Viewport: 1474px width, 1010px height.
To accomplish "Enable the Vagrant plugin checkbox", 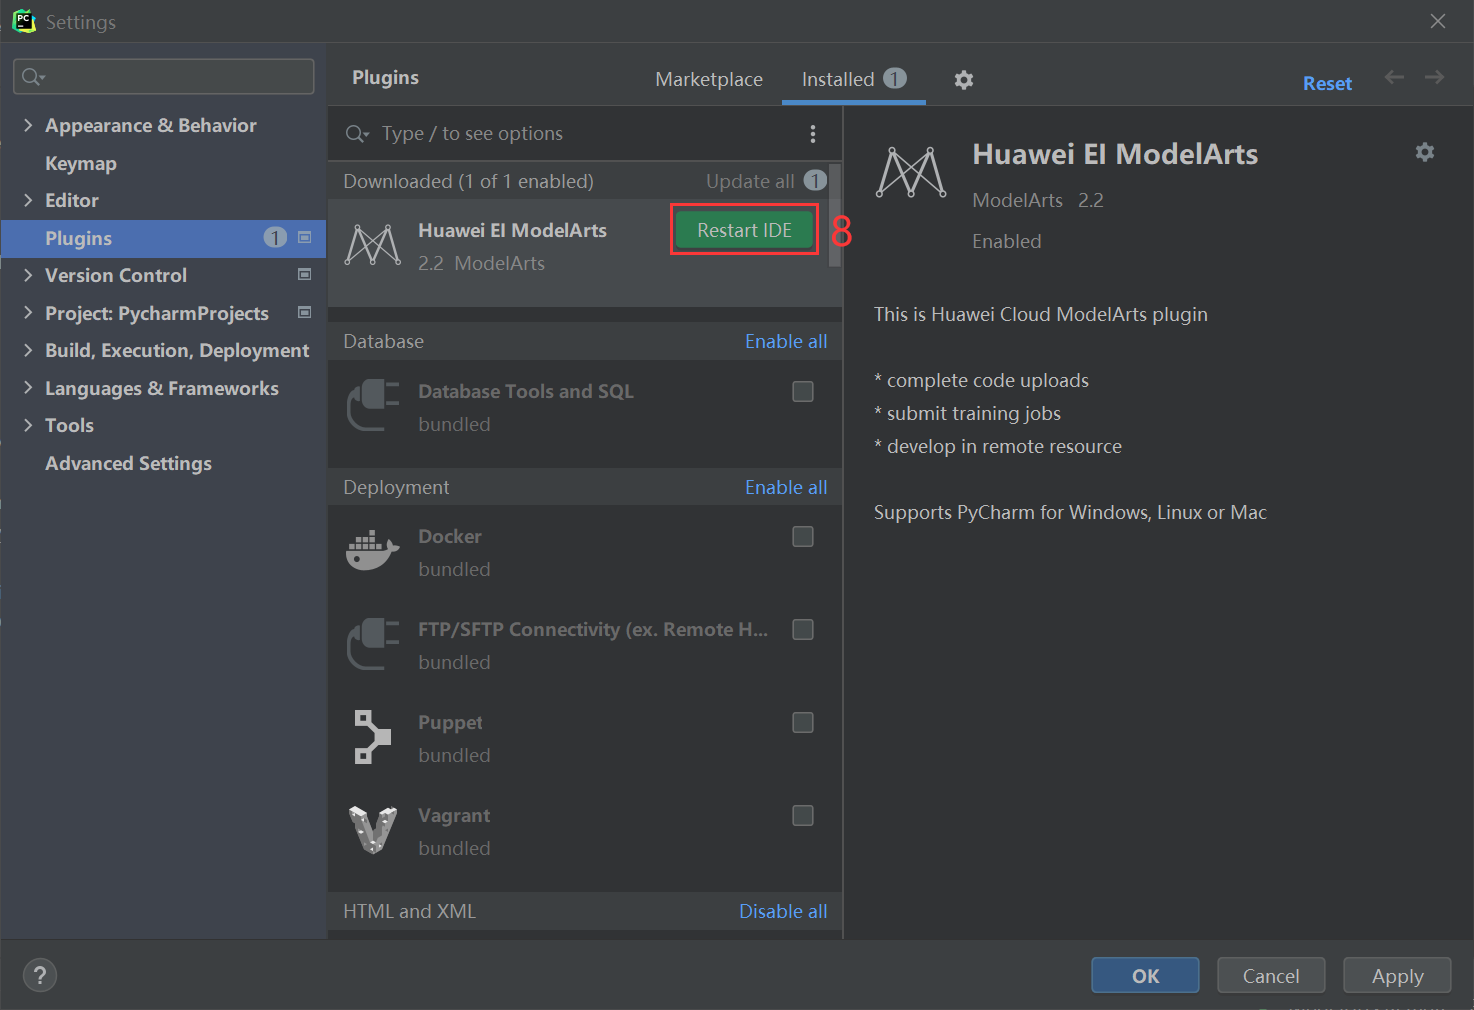I will coord(803,815).
